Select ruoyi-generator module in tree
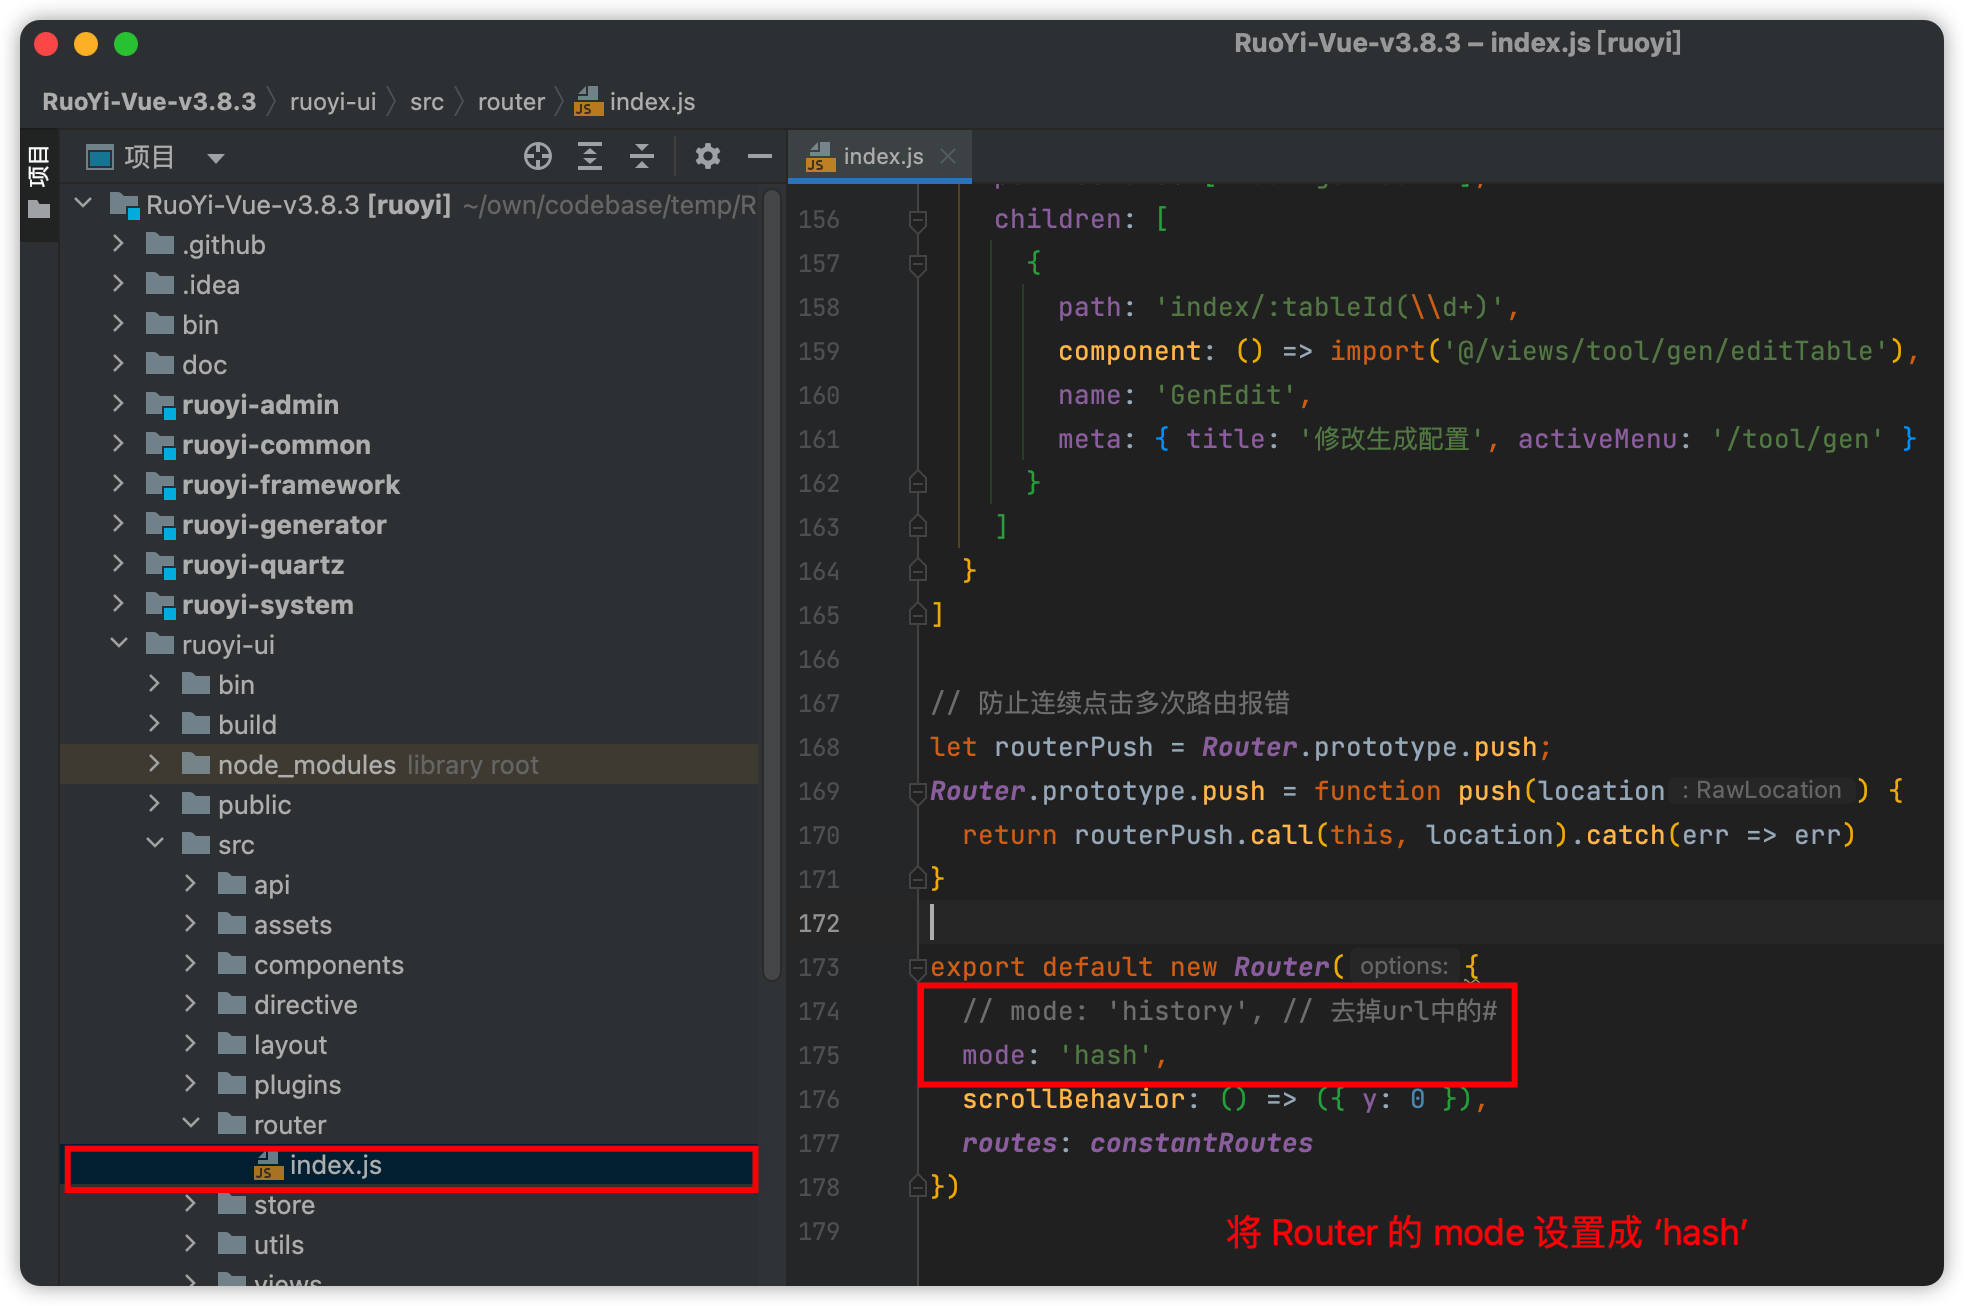Screen dimensions: 1964x1306 tap(284, 525)
